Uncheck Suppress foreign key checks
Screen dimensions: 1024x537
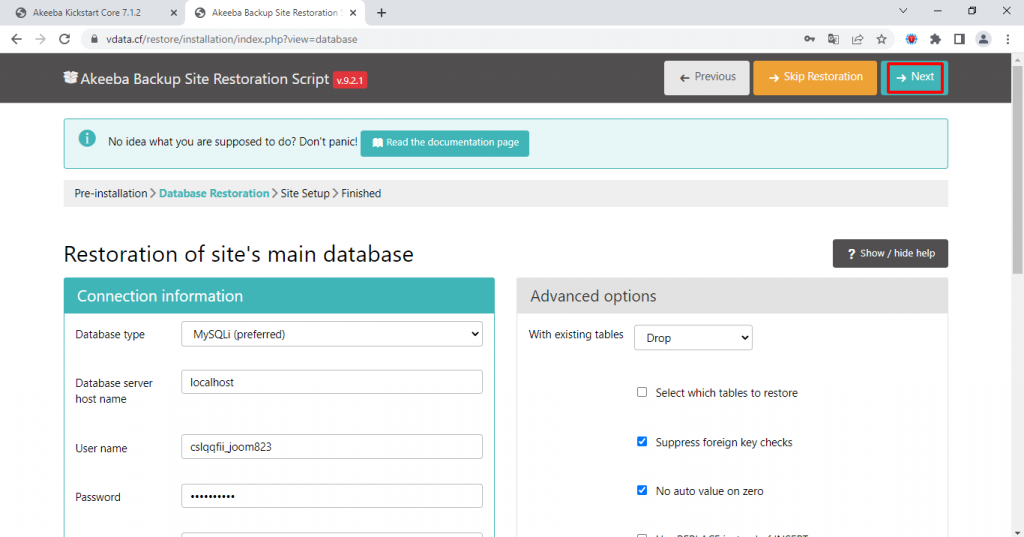[x=642, y=442]
